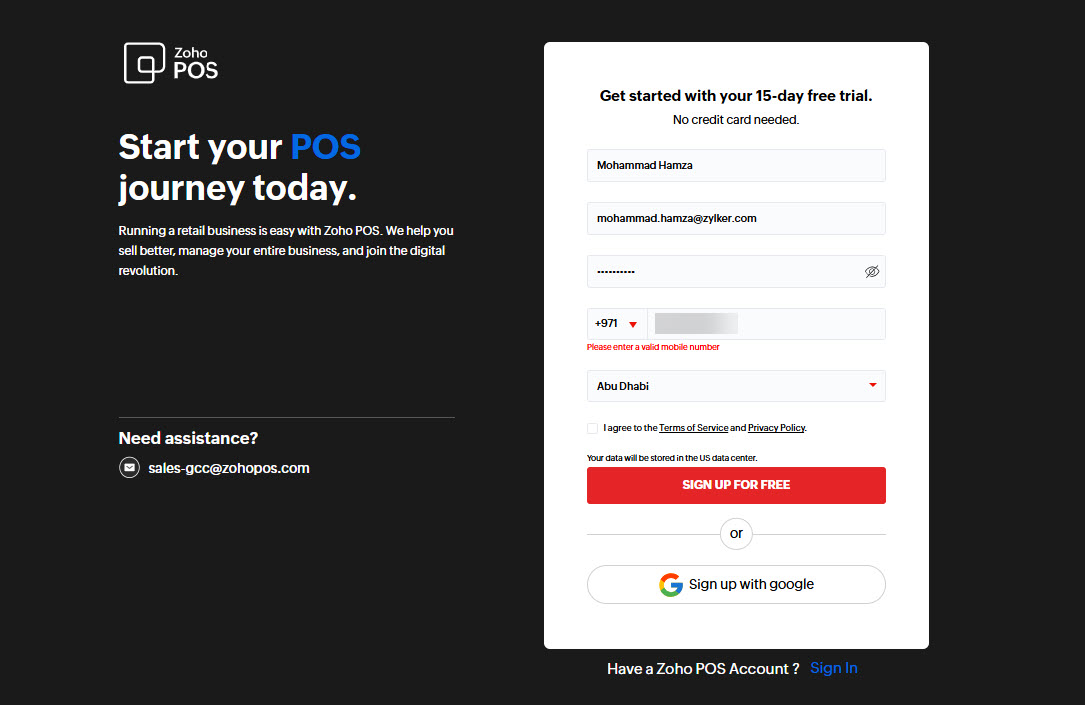
Task: Click the email address input field
Action: pos(736,219)
